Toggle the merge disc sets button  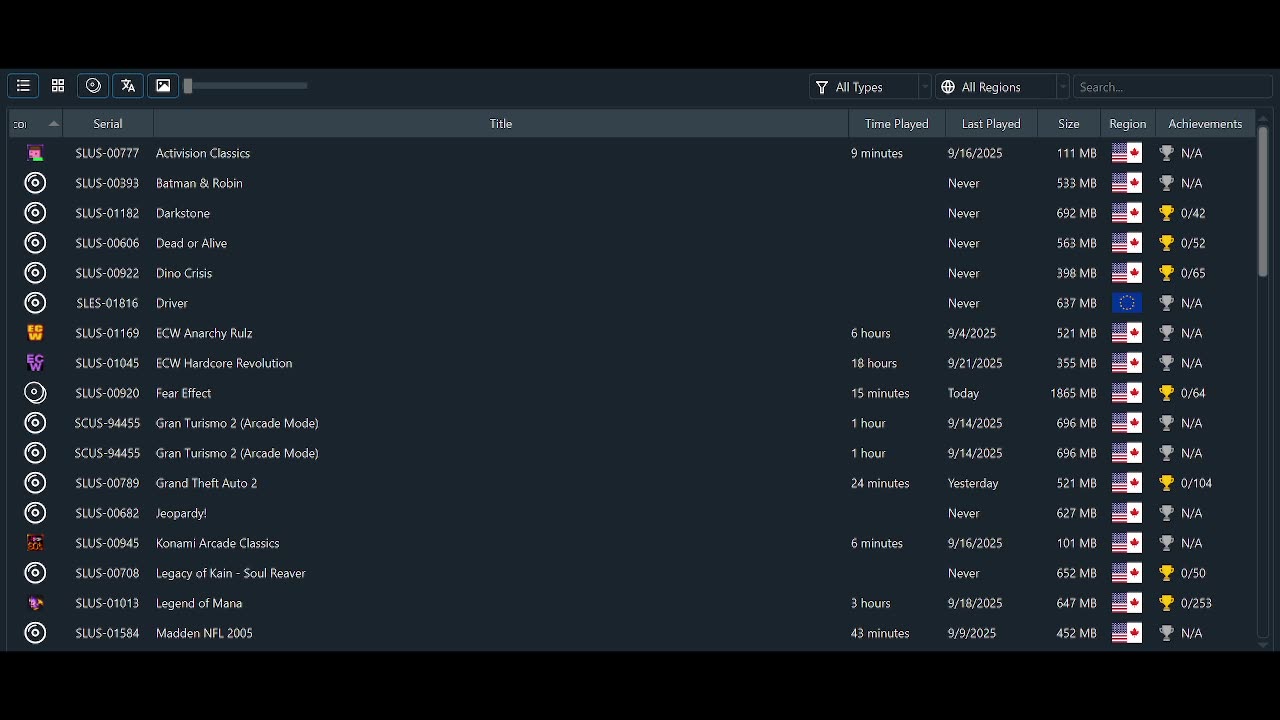coord(93,86)
